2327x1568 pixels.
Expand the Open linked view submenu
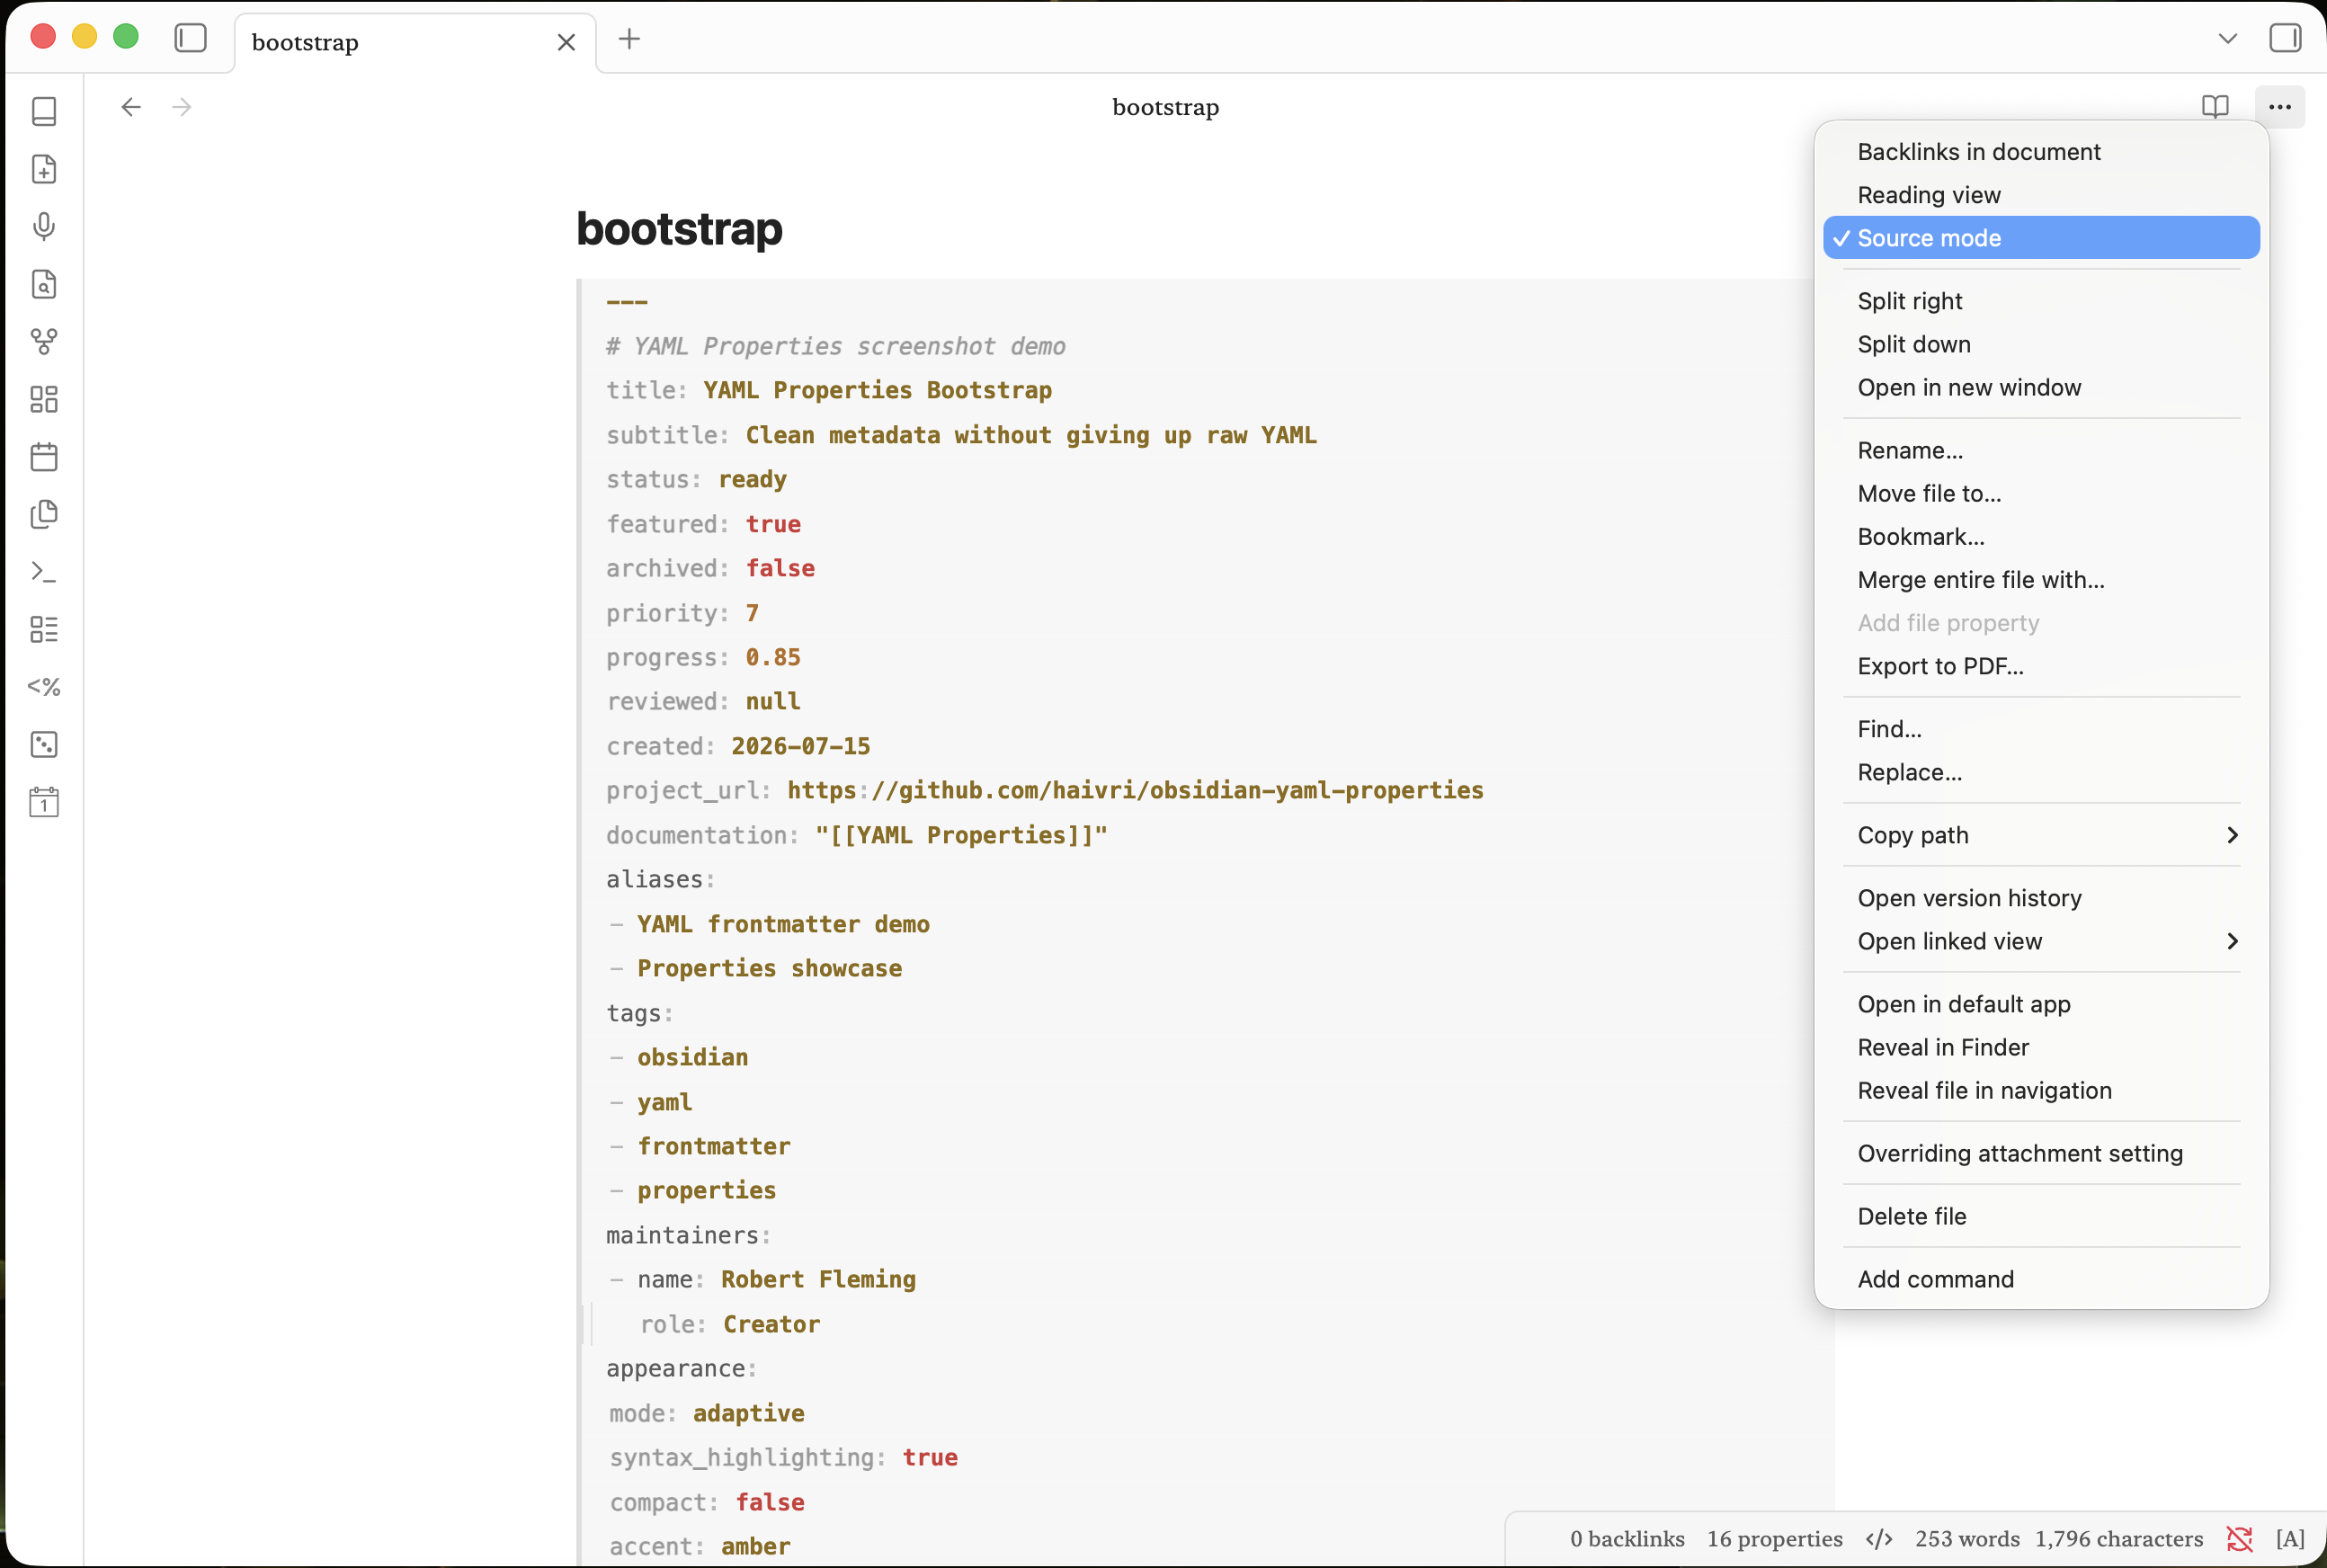(x=2041, y=941)
